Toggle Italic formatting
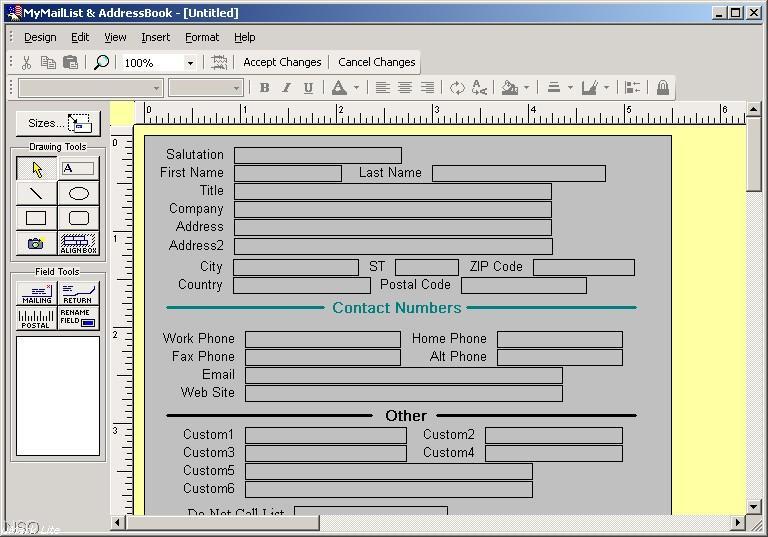The width and height of the screenshot is (768, 537). point(287,88)
